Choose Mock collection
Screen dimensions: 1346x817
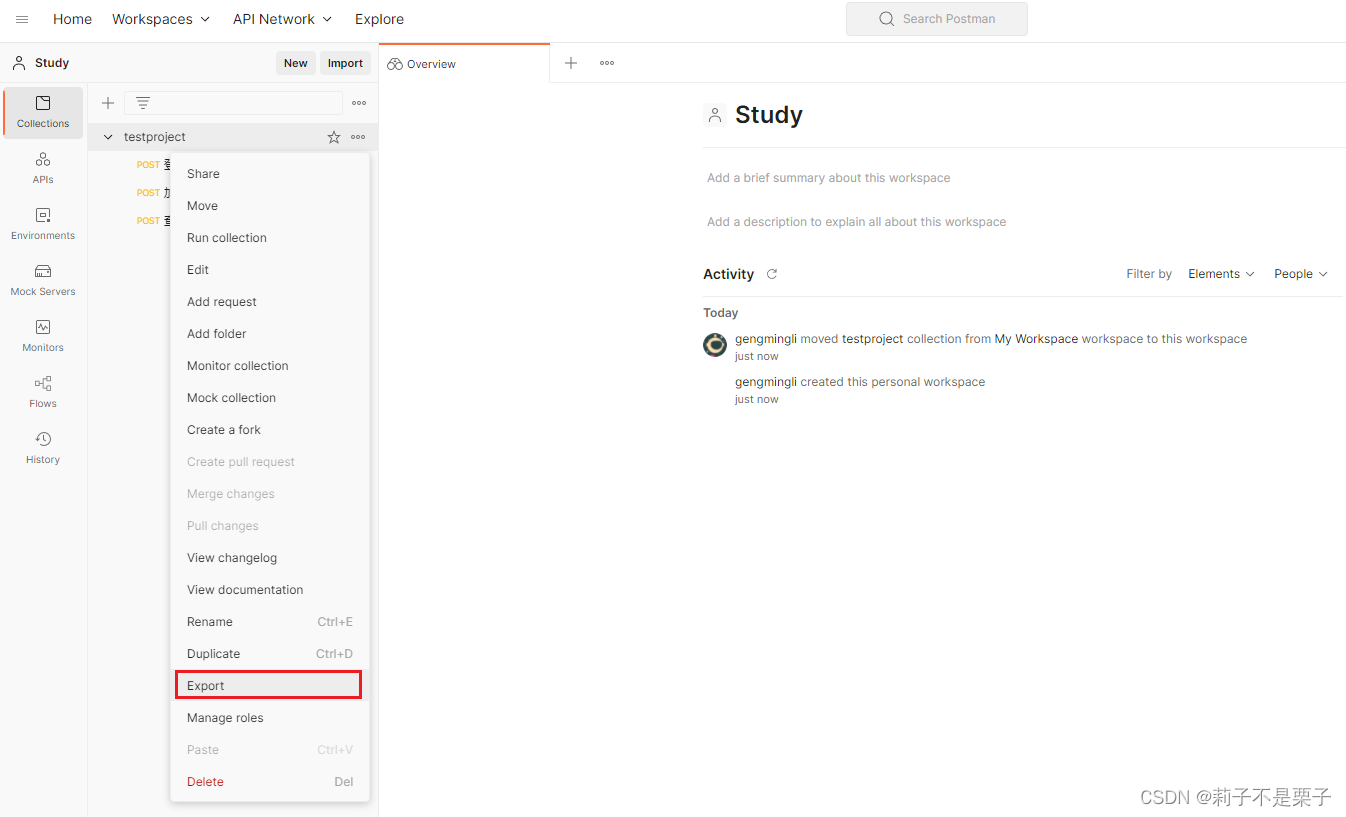pyautogui.click(x=270, y=398)
